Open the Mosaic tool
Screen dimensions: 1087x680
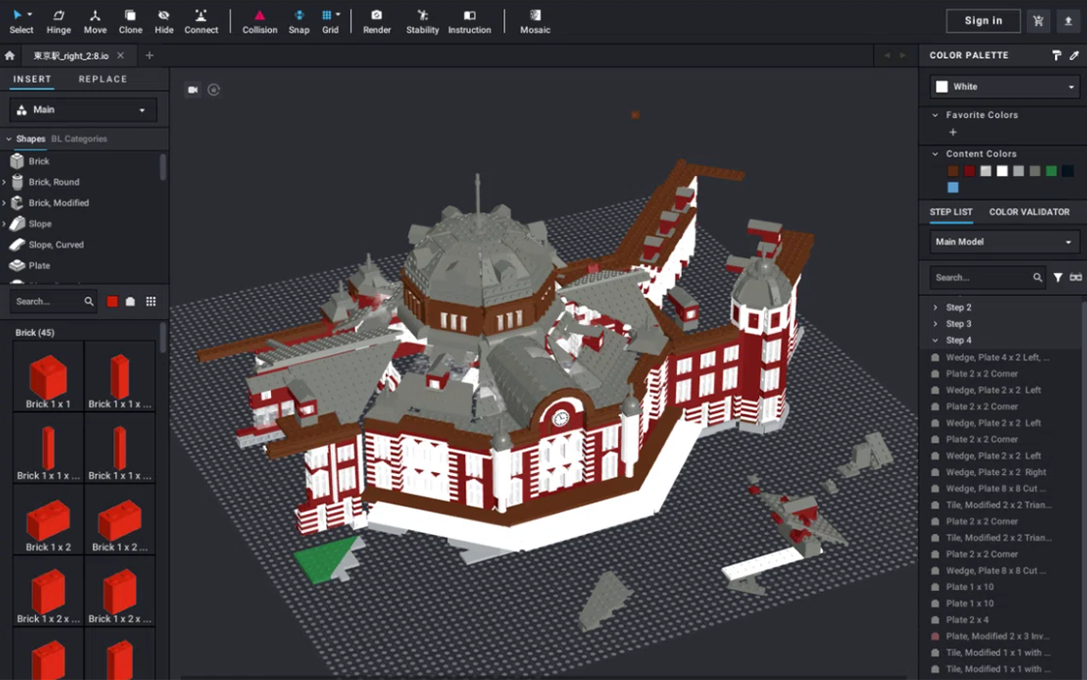click(x=535, y=21)
